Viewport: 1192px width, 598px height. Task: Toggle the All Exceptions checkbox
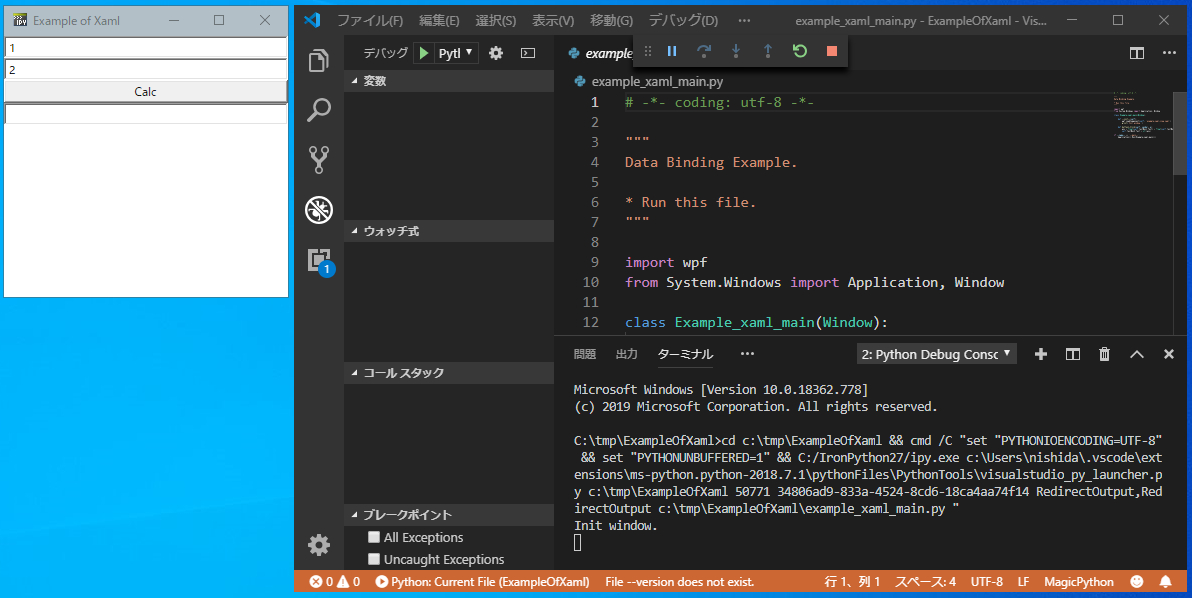(373, 537)
